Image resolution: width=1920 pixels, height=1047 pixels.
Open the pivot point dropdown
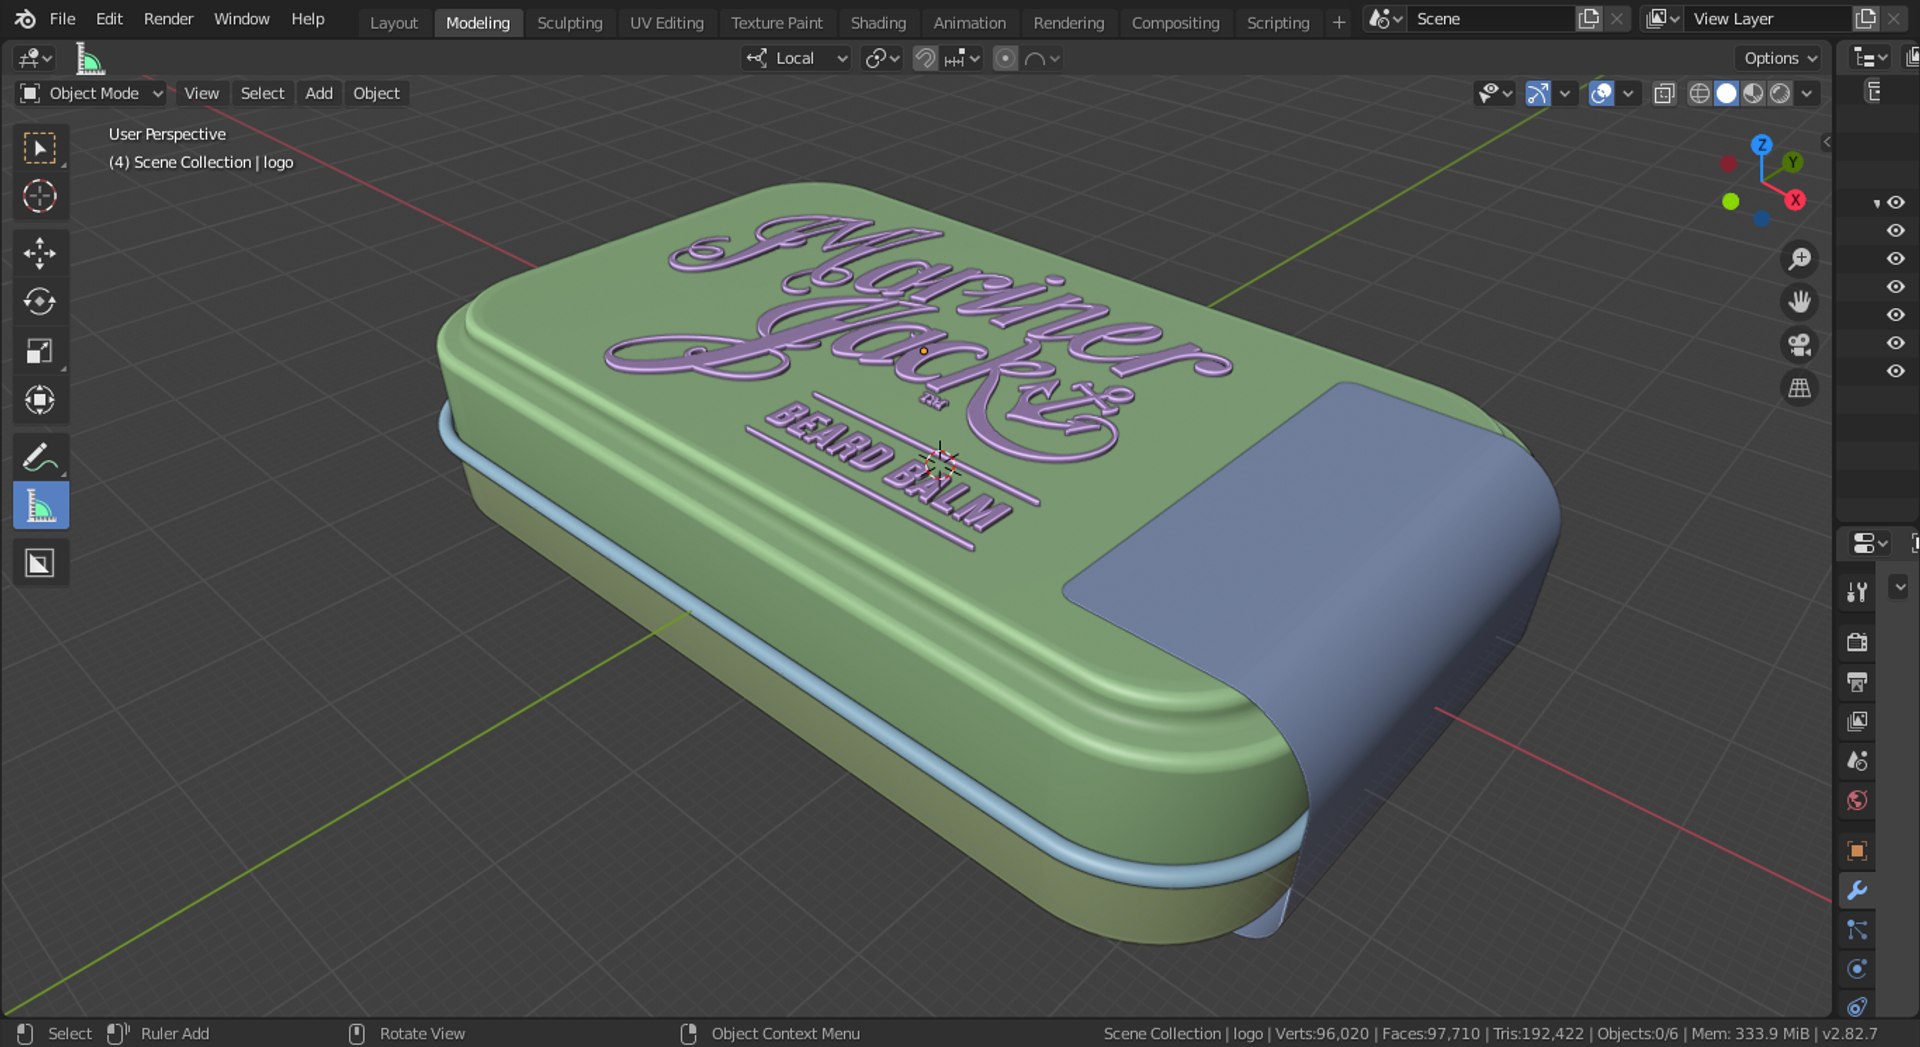(x=882, y=59)
